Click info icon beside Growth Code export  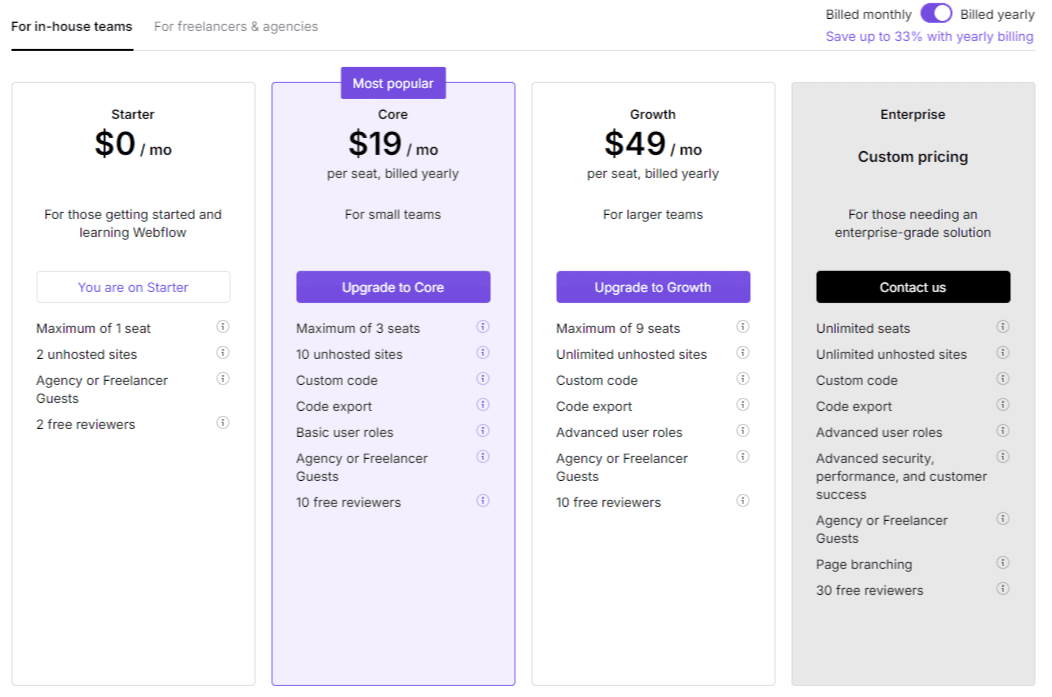pyautogui.click(x=743, y=405)
